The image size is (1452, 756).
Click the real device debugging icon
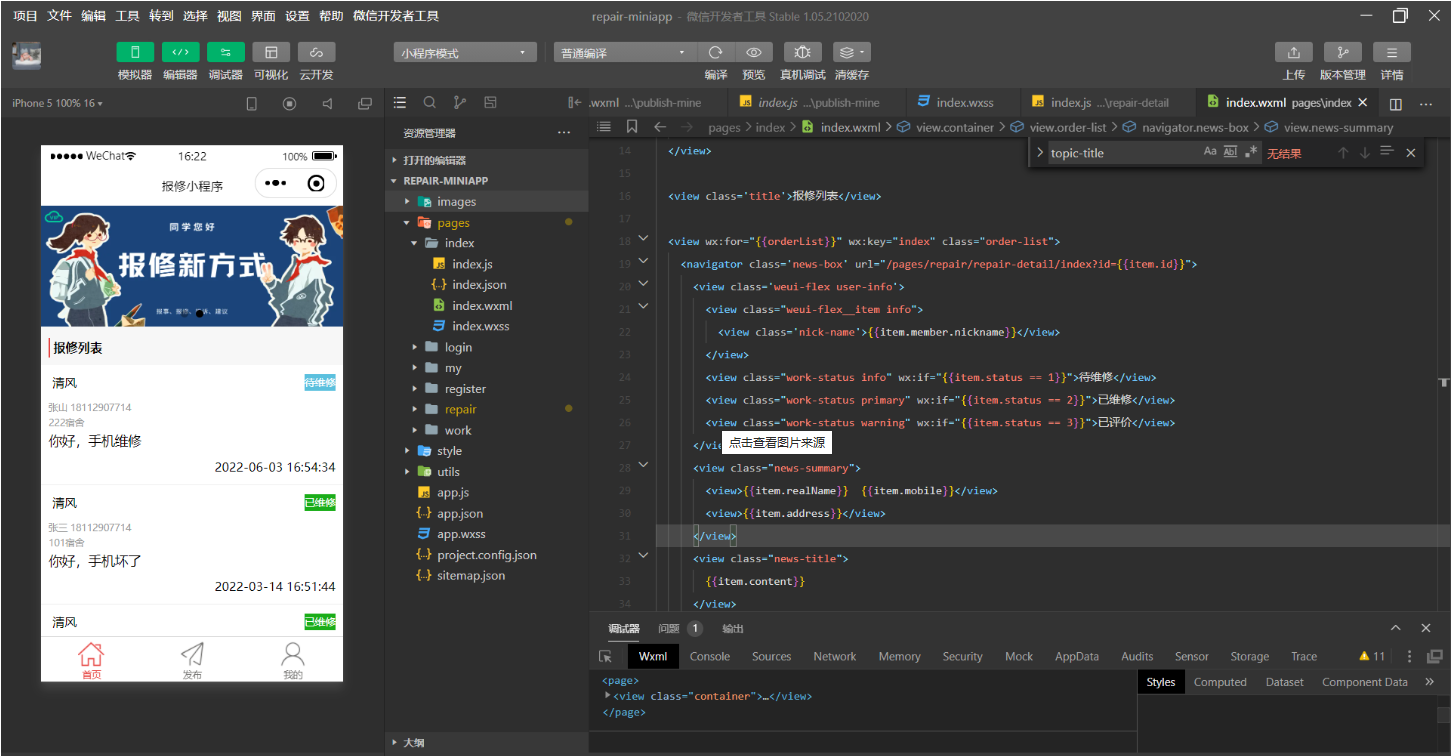point(802,53)
